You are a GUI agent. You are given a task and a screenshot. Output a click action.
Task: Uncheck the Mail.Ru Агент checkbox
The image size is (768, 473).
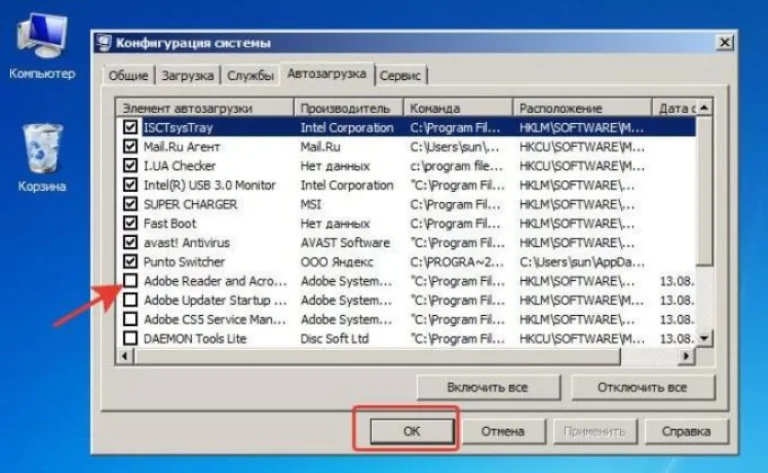pos(130,146)
